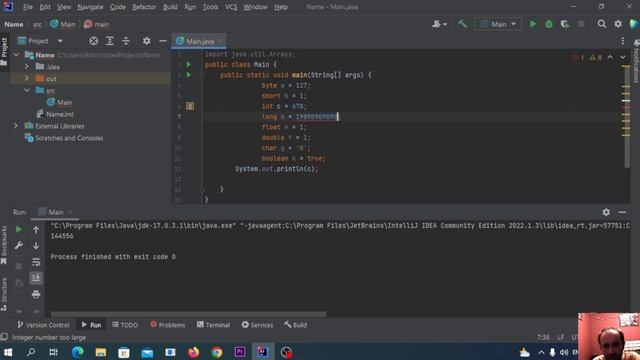Run with coverage icon in toolbar
The width and height of the screenshot is (640, 360).
click(x=565, y=24)
